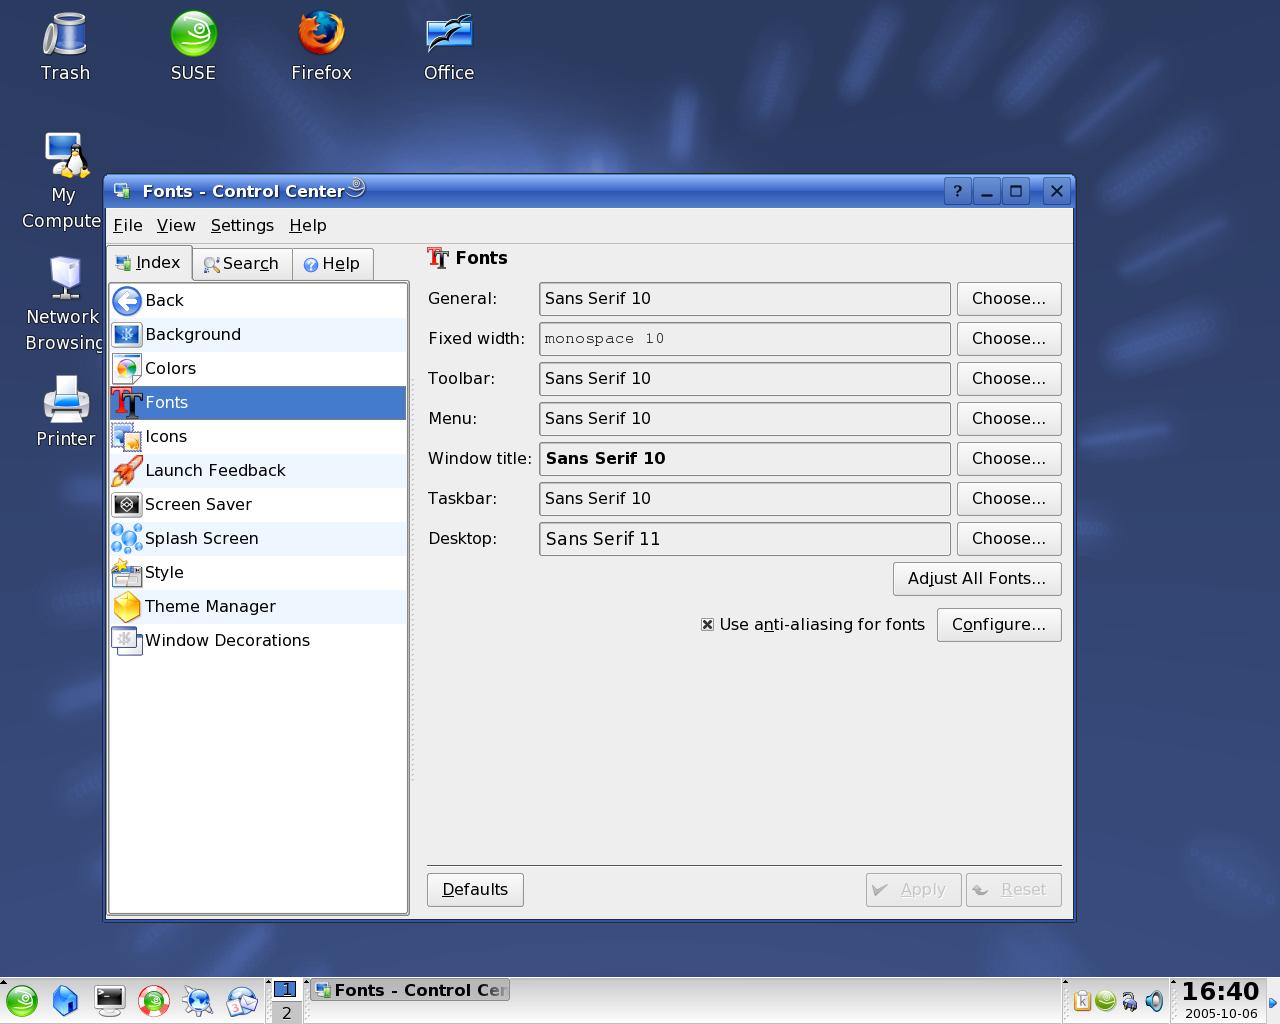The width and height of the screenshot is (1280, 1024).
Task: Click Choose for the Window title font
Action: [x=1009, y=458]
